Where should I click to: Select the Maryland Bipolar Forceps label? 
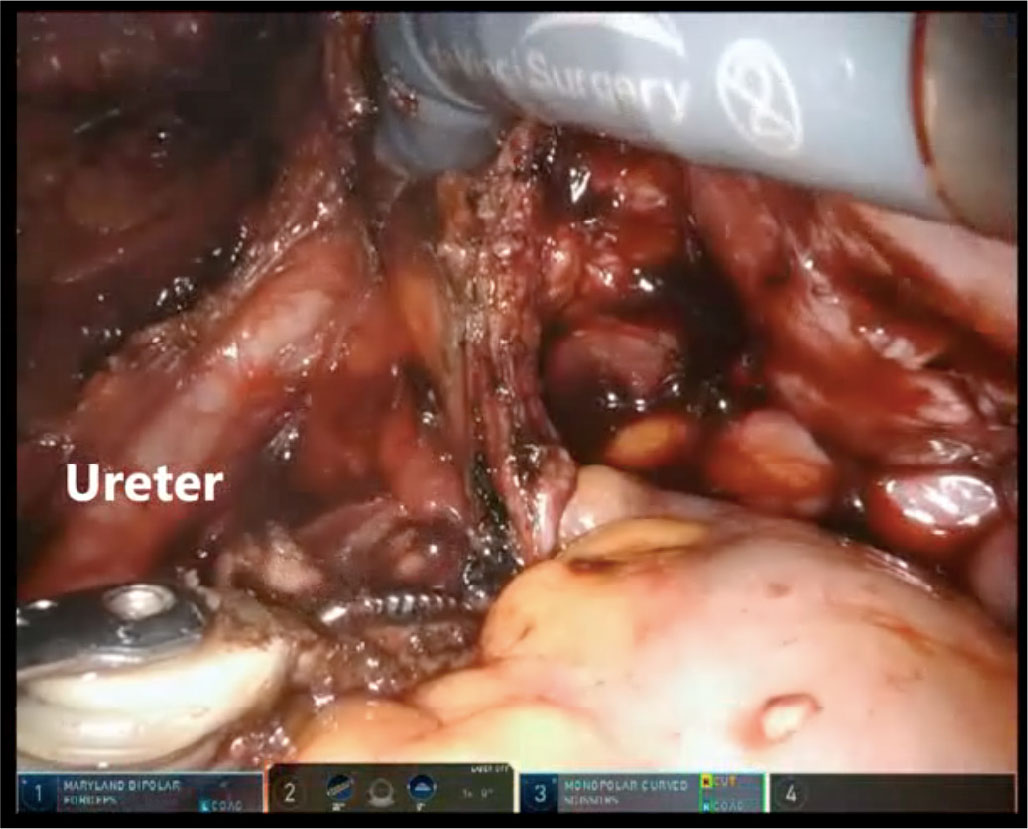pyautogui.click(x=118, y=791)
